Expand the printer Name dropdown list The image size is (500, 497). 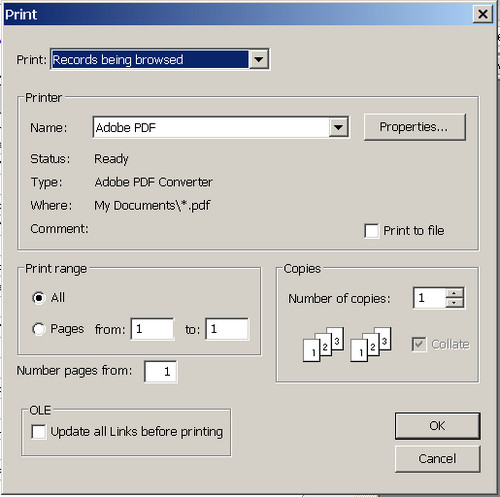point(338,127)
